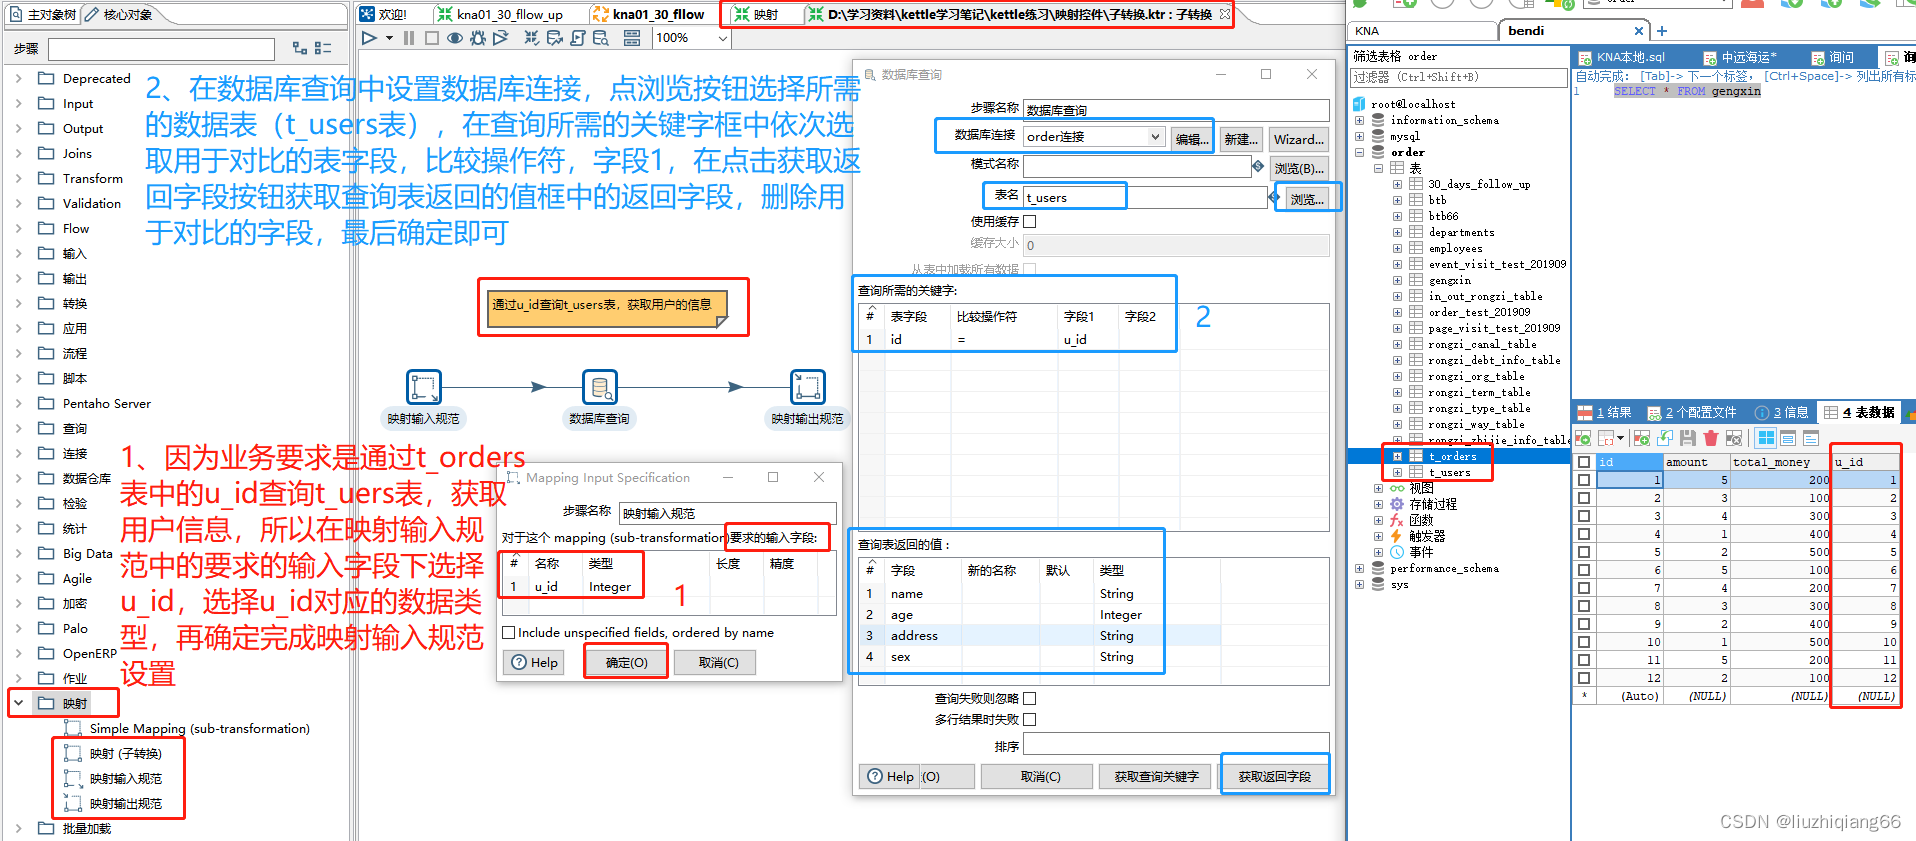Toggle the 查询失败则忽略 checkbox
This screenshot has height=841, width=1916.
[x=1030, y=698]
